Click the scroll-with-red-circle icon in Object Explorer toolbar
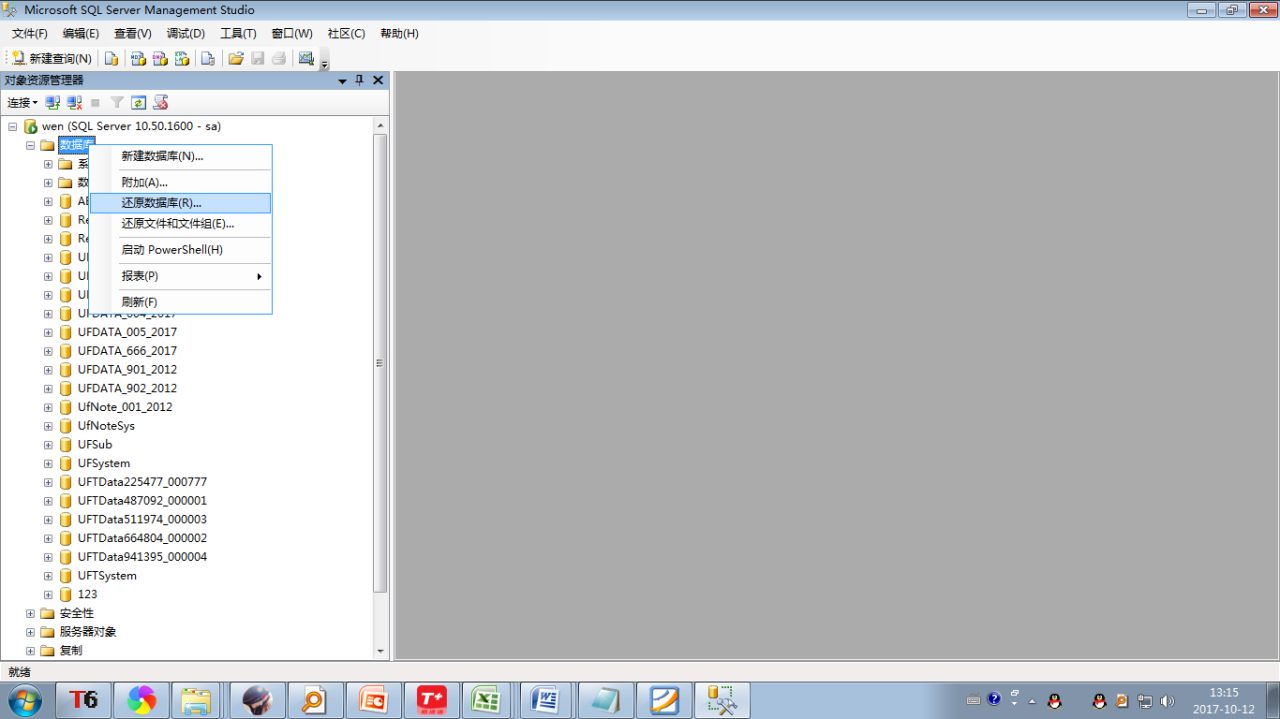1280x719 pixels. [x=160, y=102]
